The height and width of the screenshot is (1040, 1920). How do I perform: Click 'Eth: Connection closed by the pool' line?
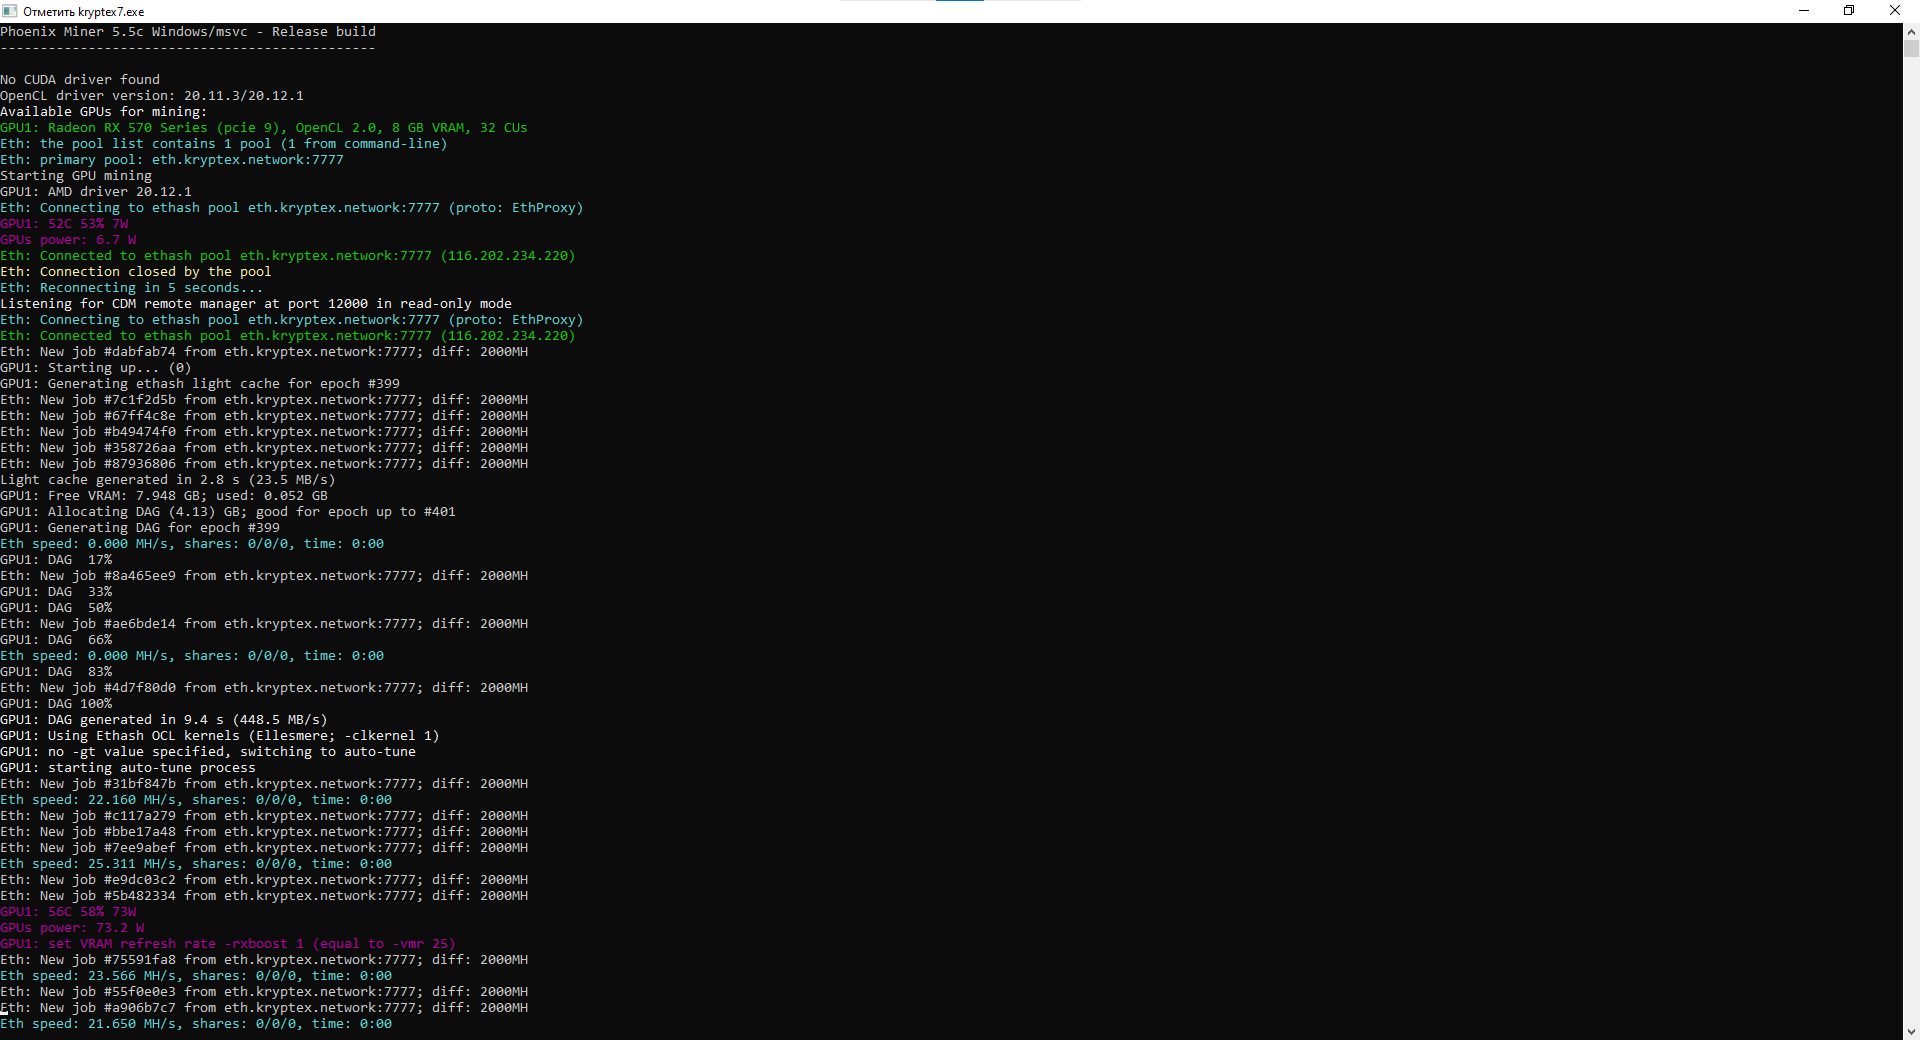click(136, 272)
